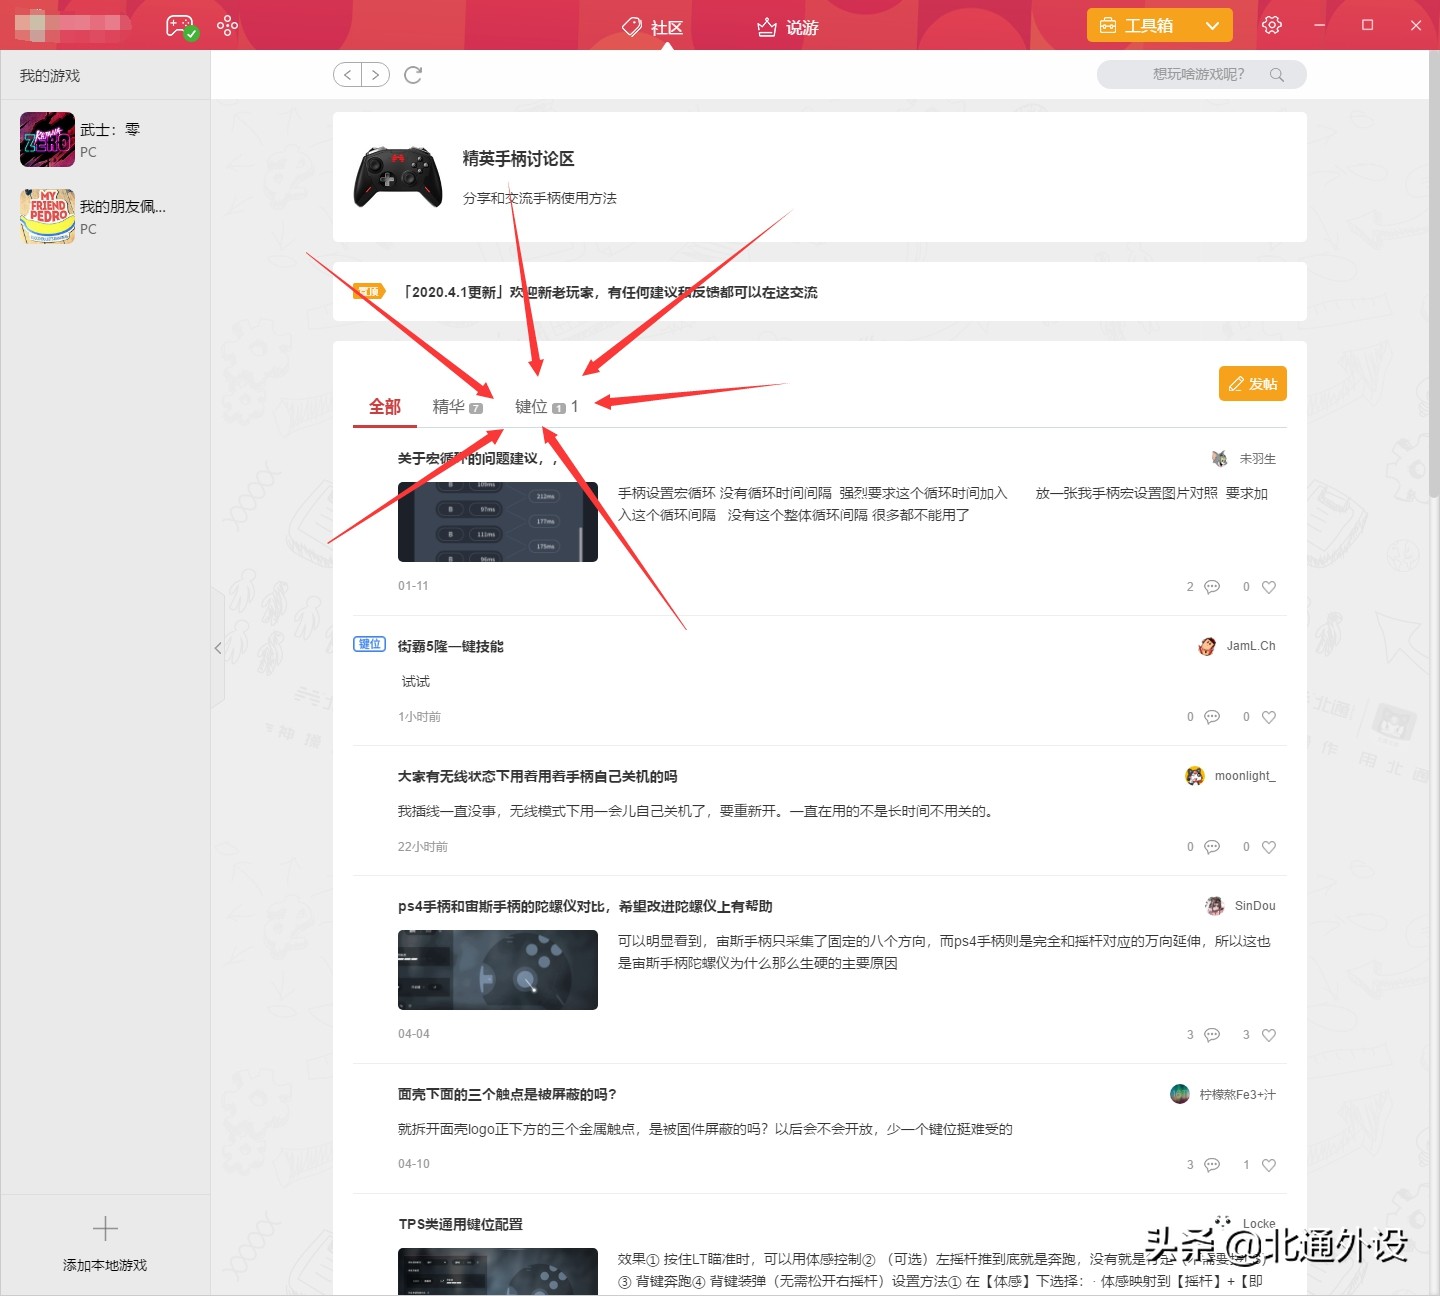
Task: Click 添加本地游戏 label
Action: 105,1265
